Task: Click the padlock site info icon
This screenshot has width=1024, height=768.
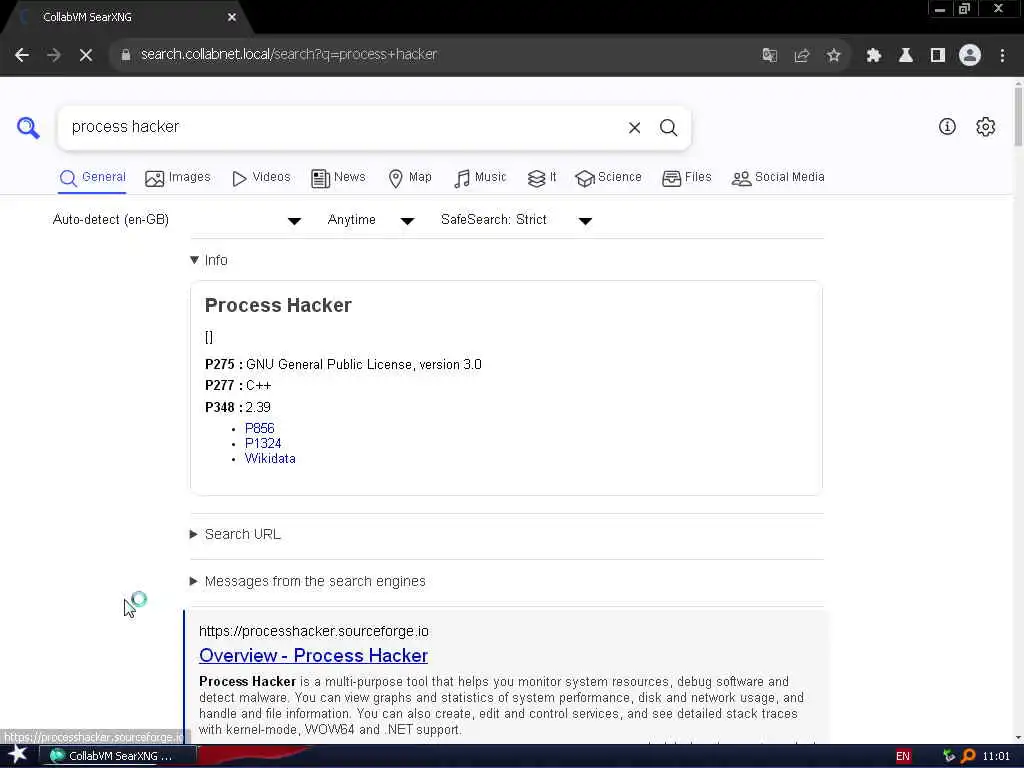Action: point(125,55)
